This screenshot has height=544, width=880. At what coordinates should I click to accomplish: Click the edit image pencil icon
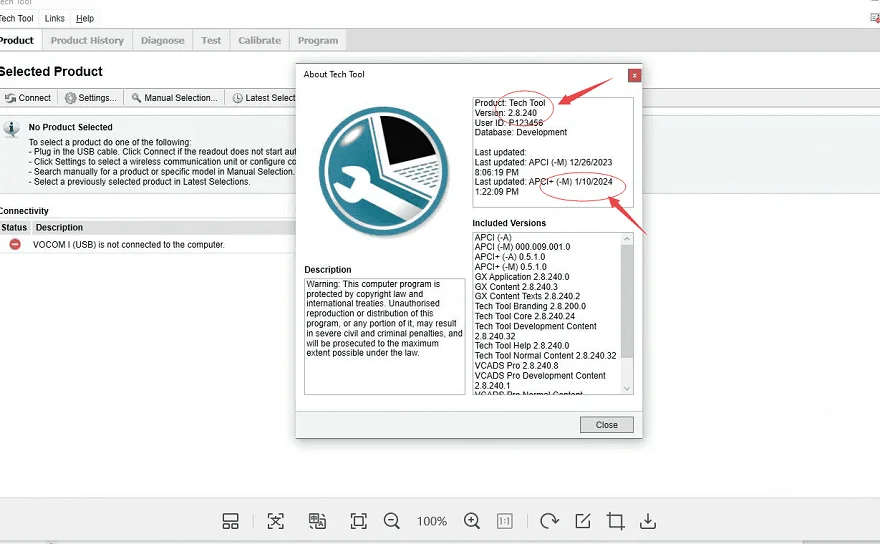[583, 522]
